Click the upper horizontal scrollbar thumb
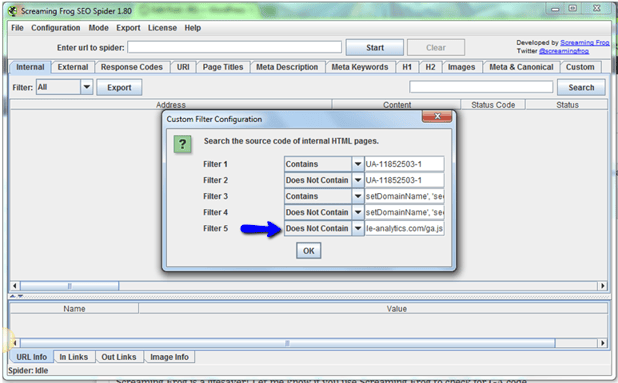This screenshot has height=383, width=618. [x=69, y=286]
